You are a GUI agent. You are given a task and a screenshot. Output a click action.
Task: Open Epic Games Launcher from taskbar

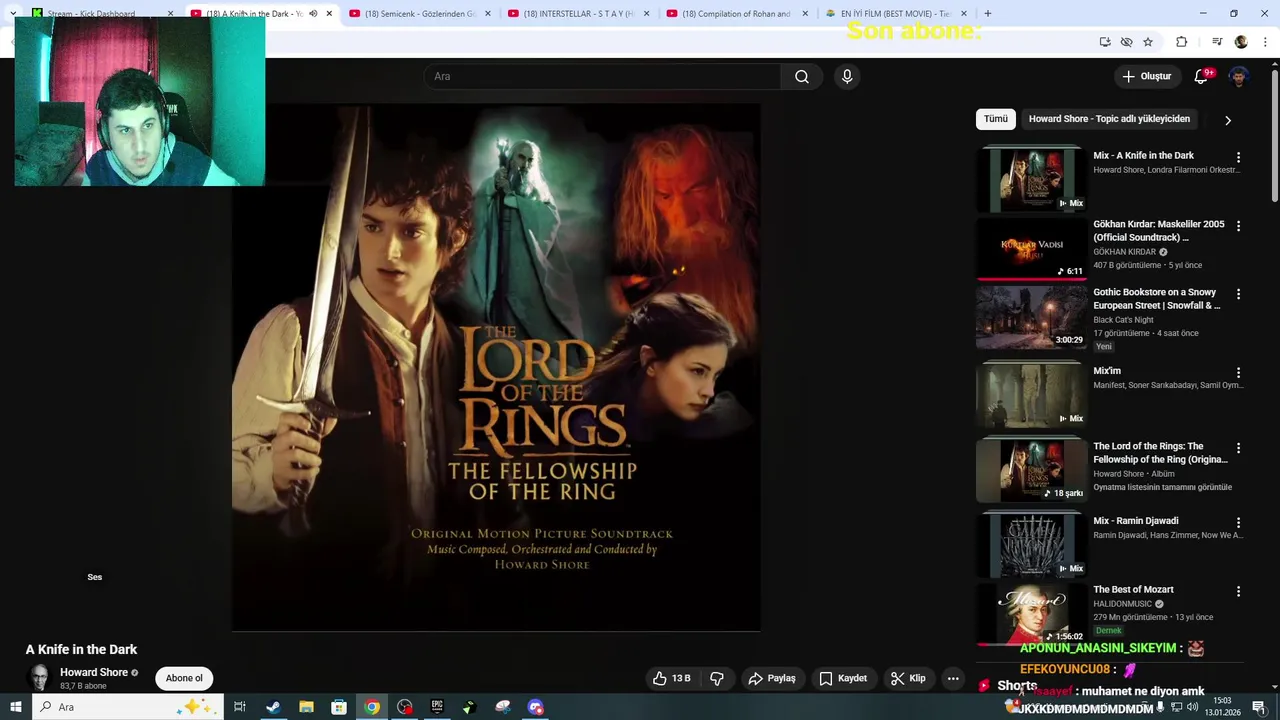click(x=437, y=707)
